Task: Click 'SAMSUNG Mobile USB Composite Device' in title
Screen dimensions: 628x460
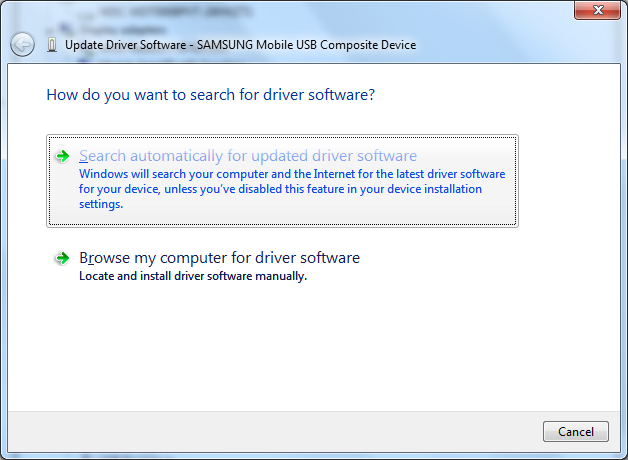Action: tap(308, 45)
